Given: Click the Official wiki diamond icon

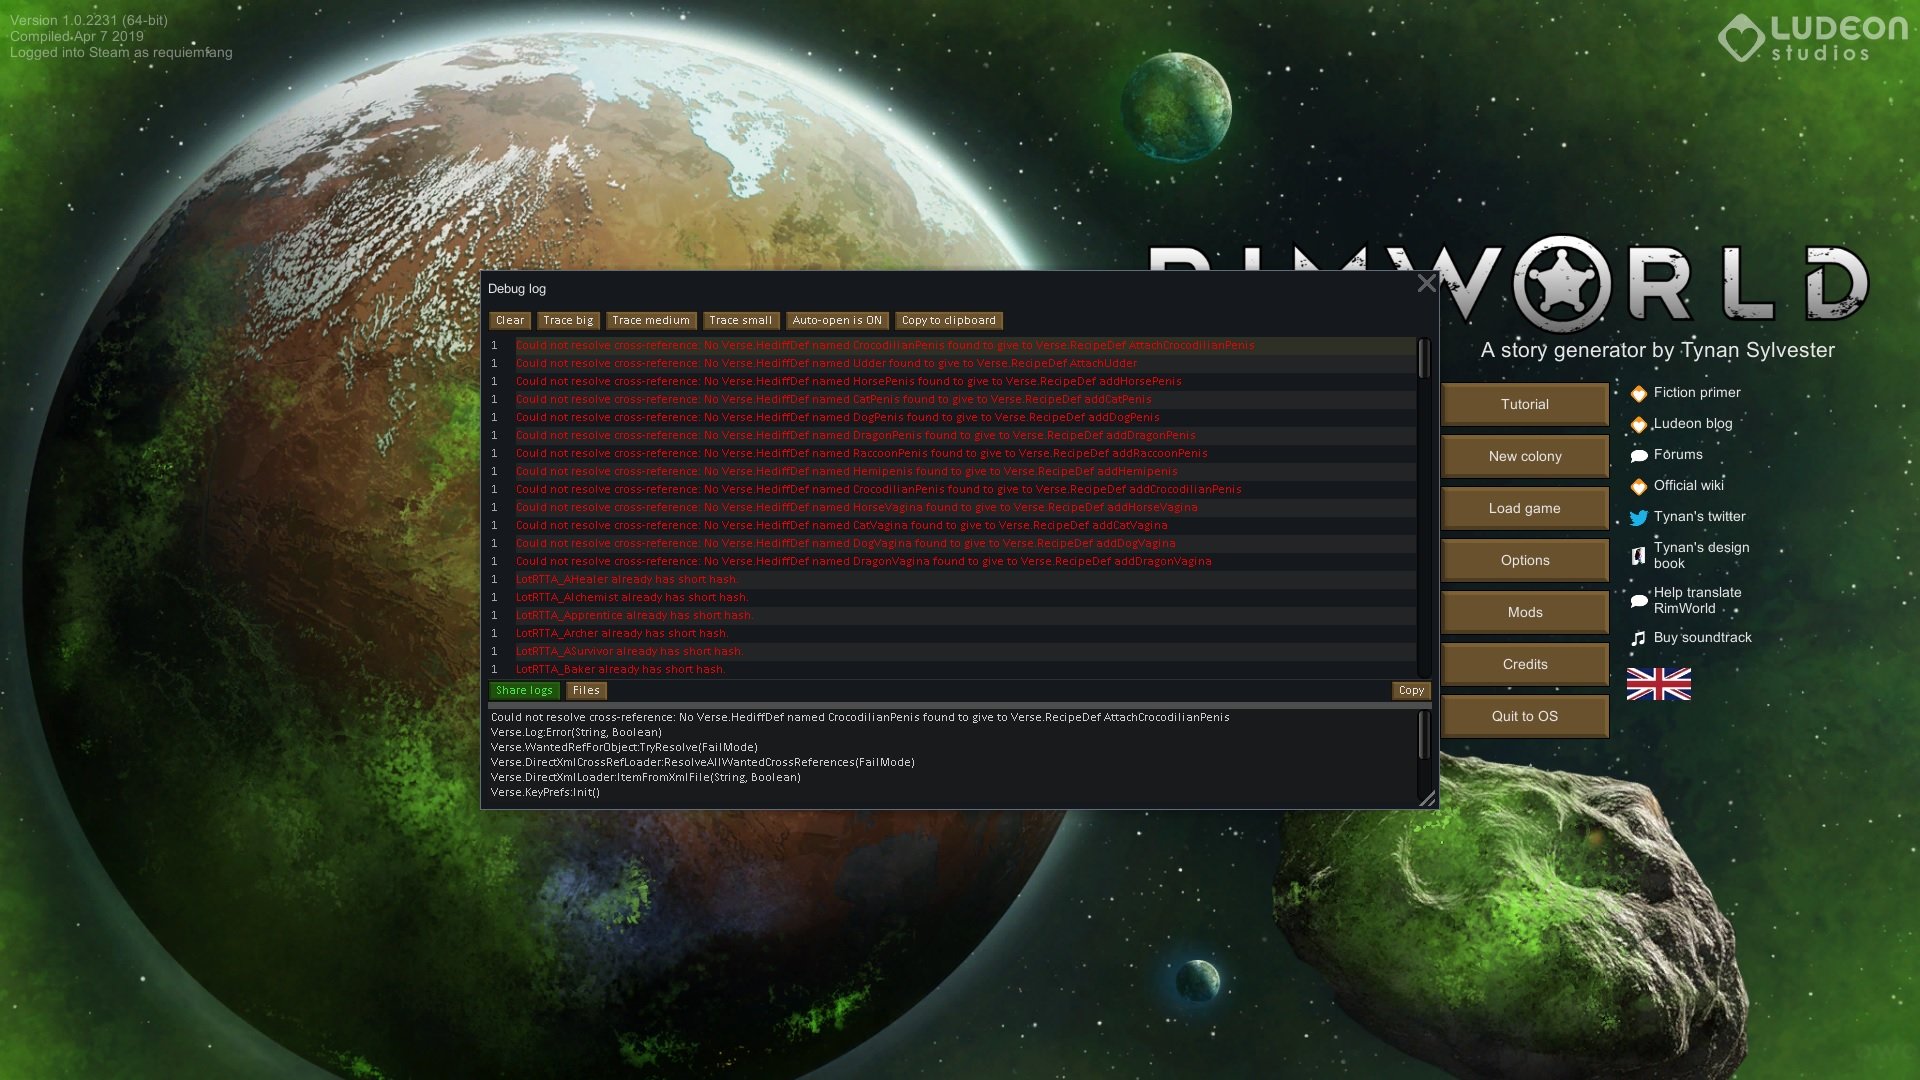Looking at the screenshot, I should pos(1638,485).
